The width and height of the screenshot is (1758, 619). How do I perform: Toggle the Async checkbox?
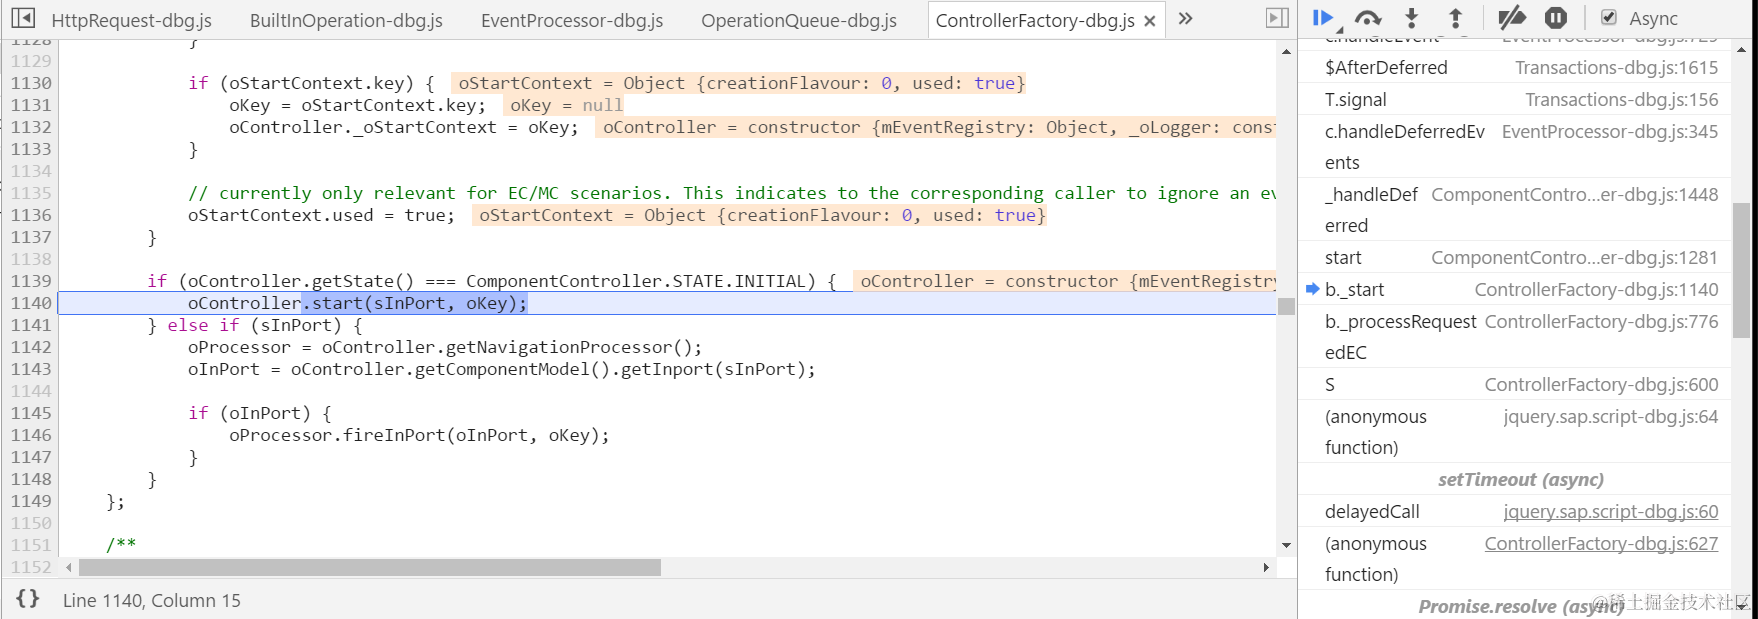point(1609,18)
